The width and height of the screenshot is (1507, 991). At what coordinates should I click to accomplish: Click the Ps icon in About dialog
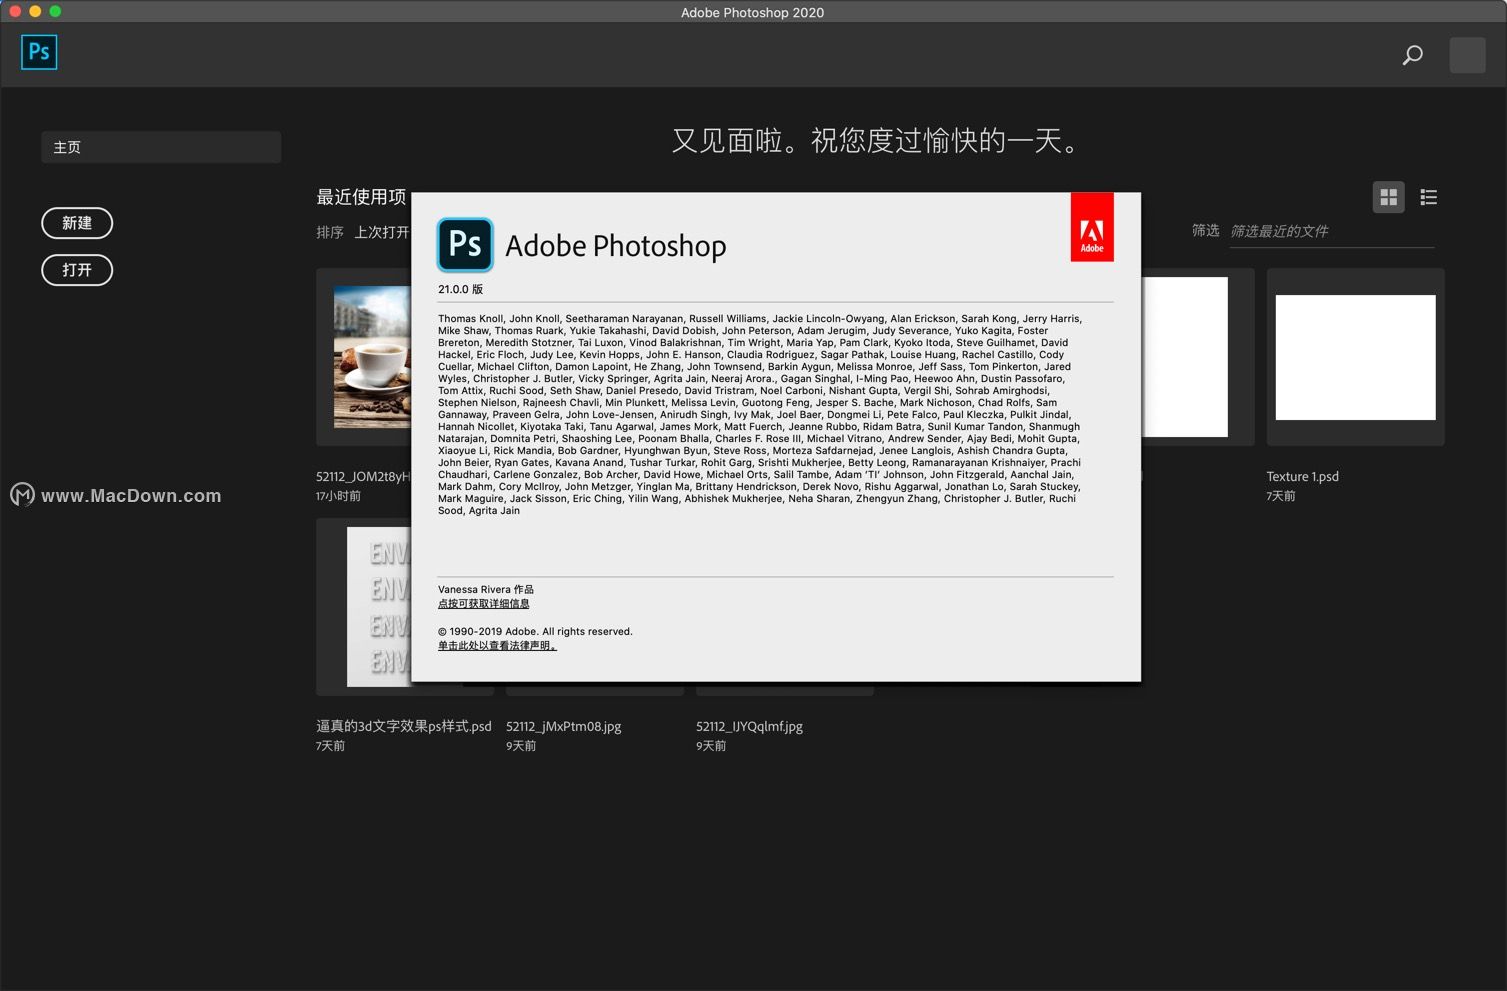point(465,245)
